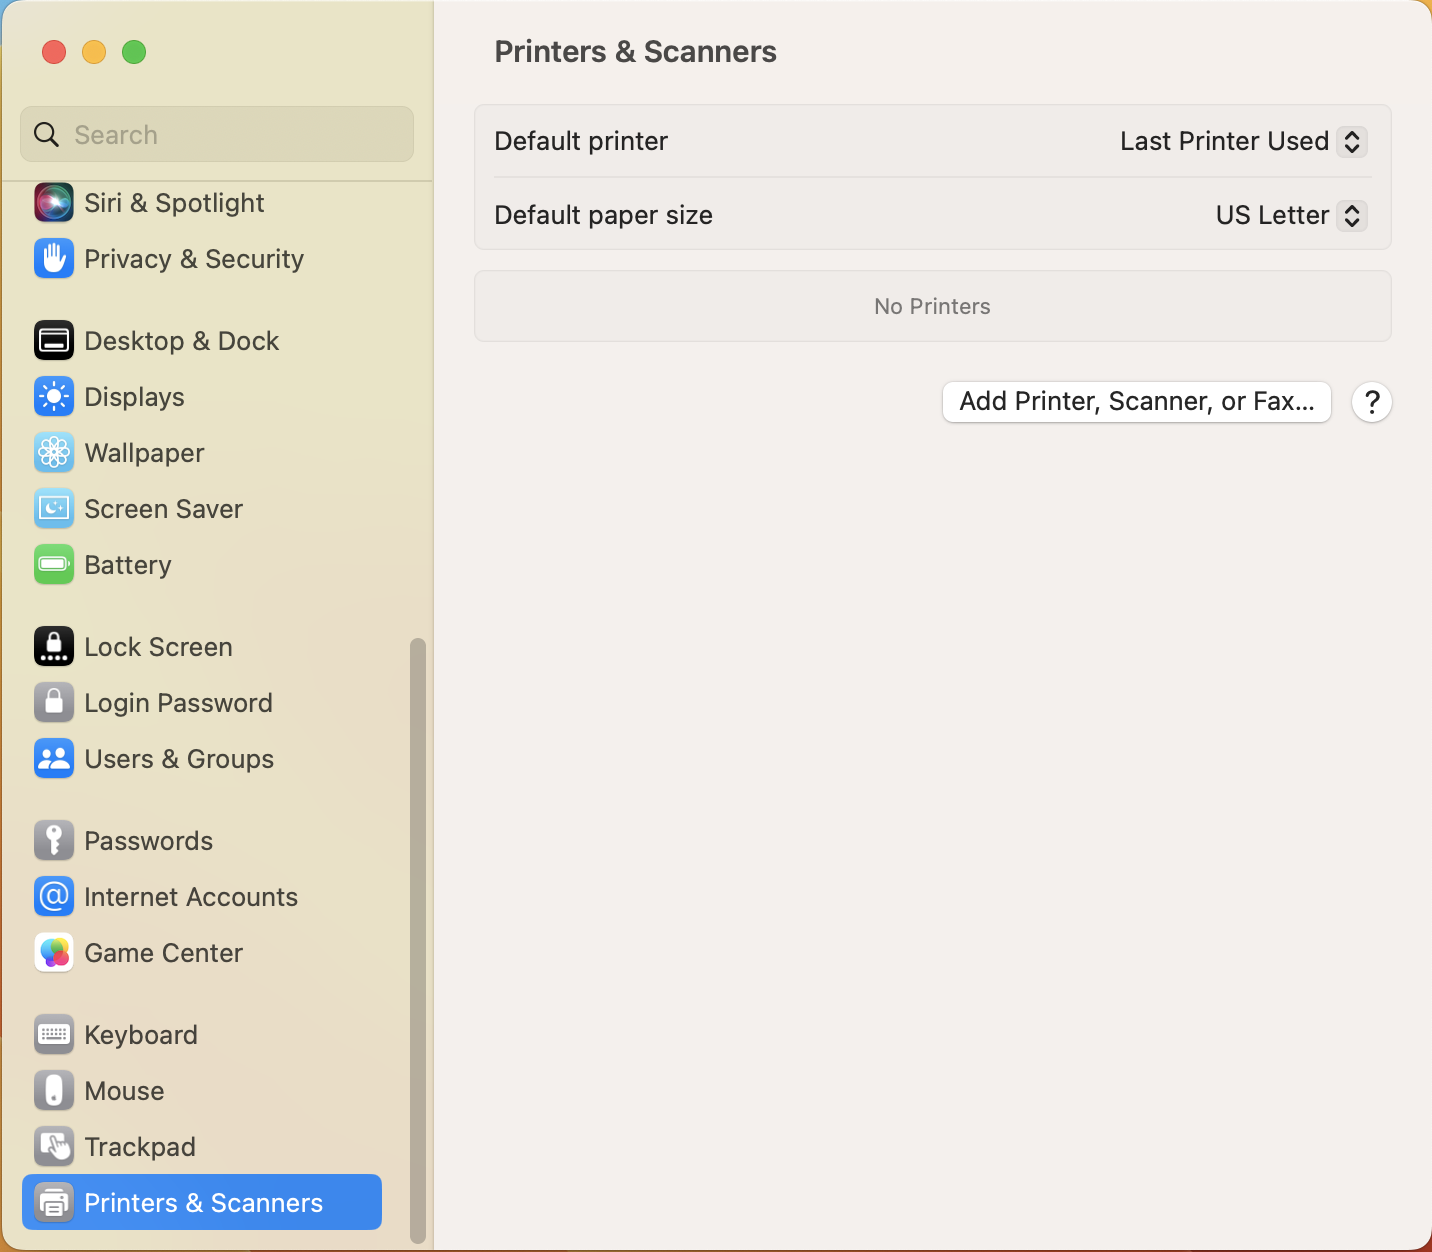Click the Printers & Scanners page title
This screenshot has width=1432, height=1252.
click(636, 52)
